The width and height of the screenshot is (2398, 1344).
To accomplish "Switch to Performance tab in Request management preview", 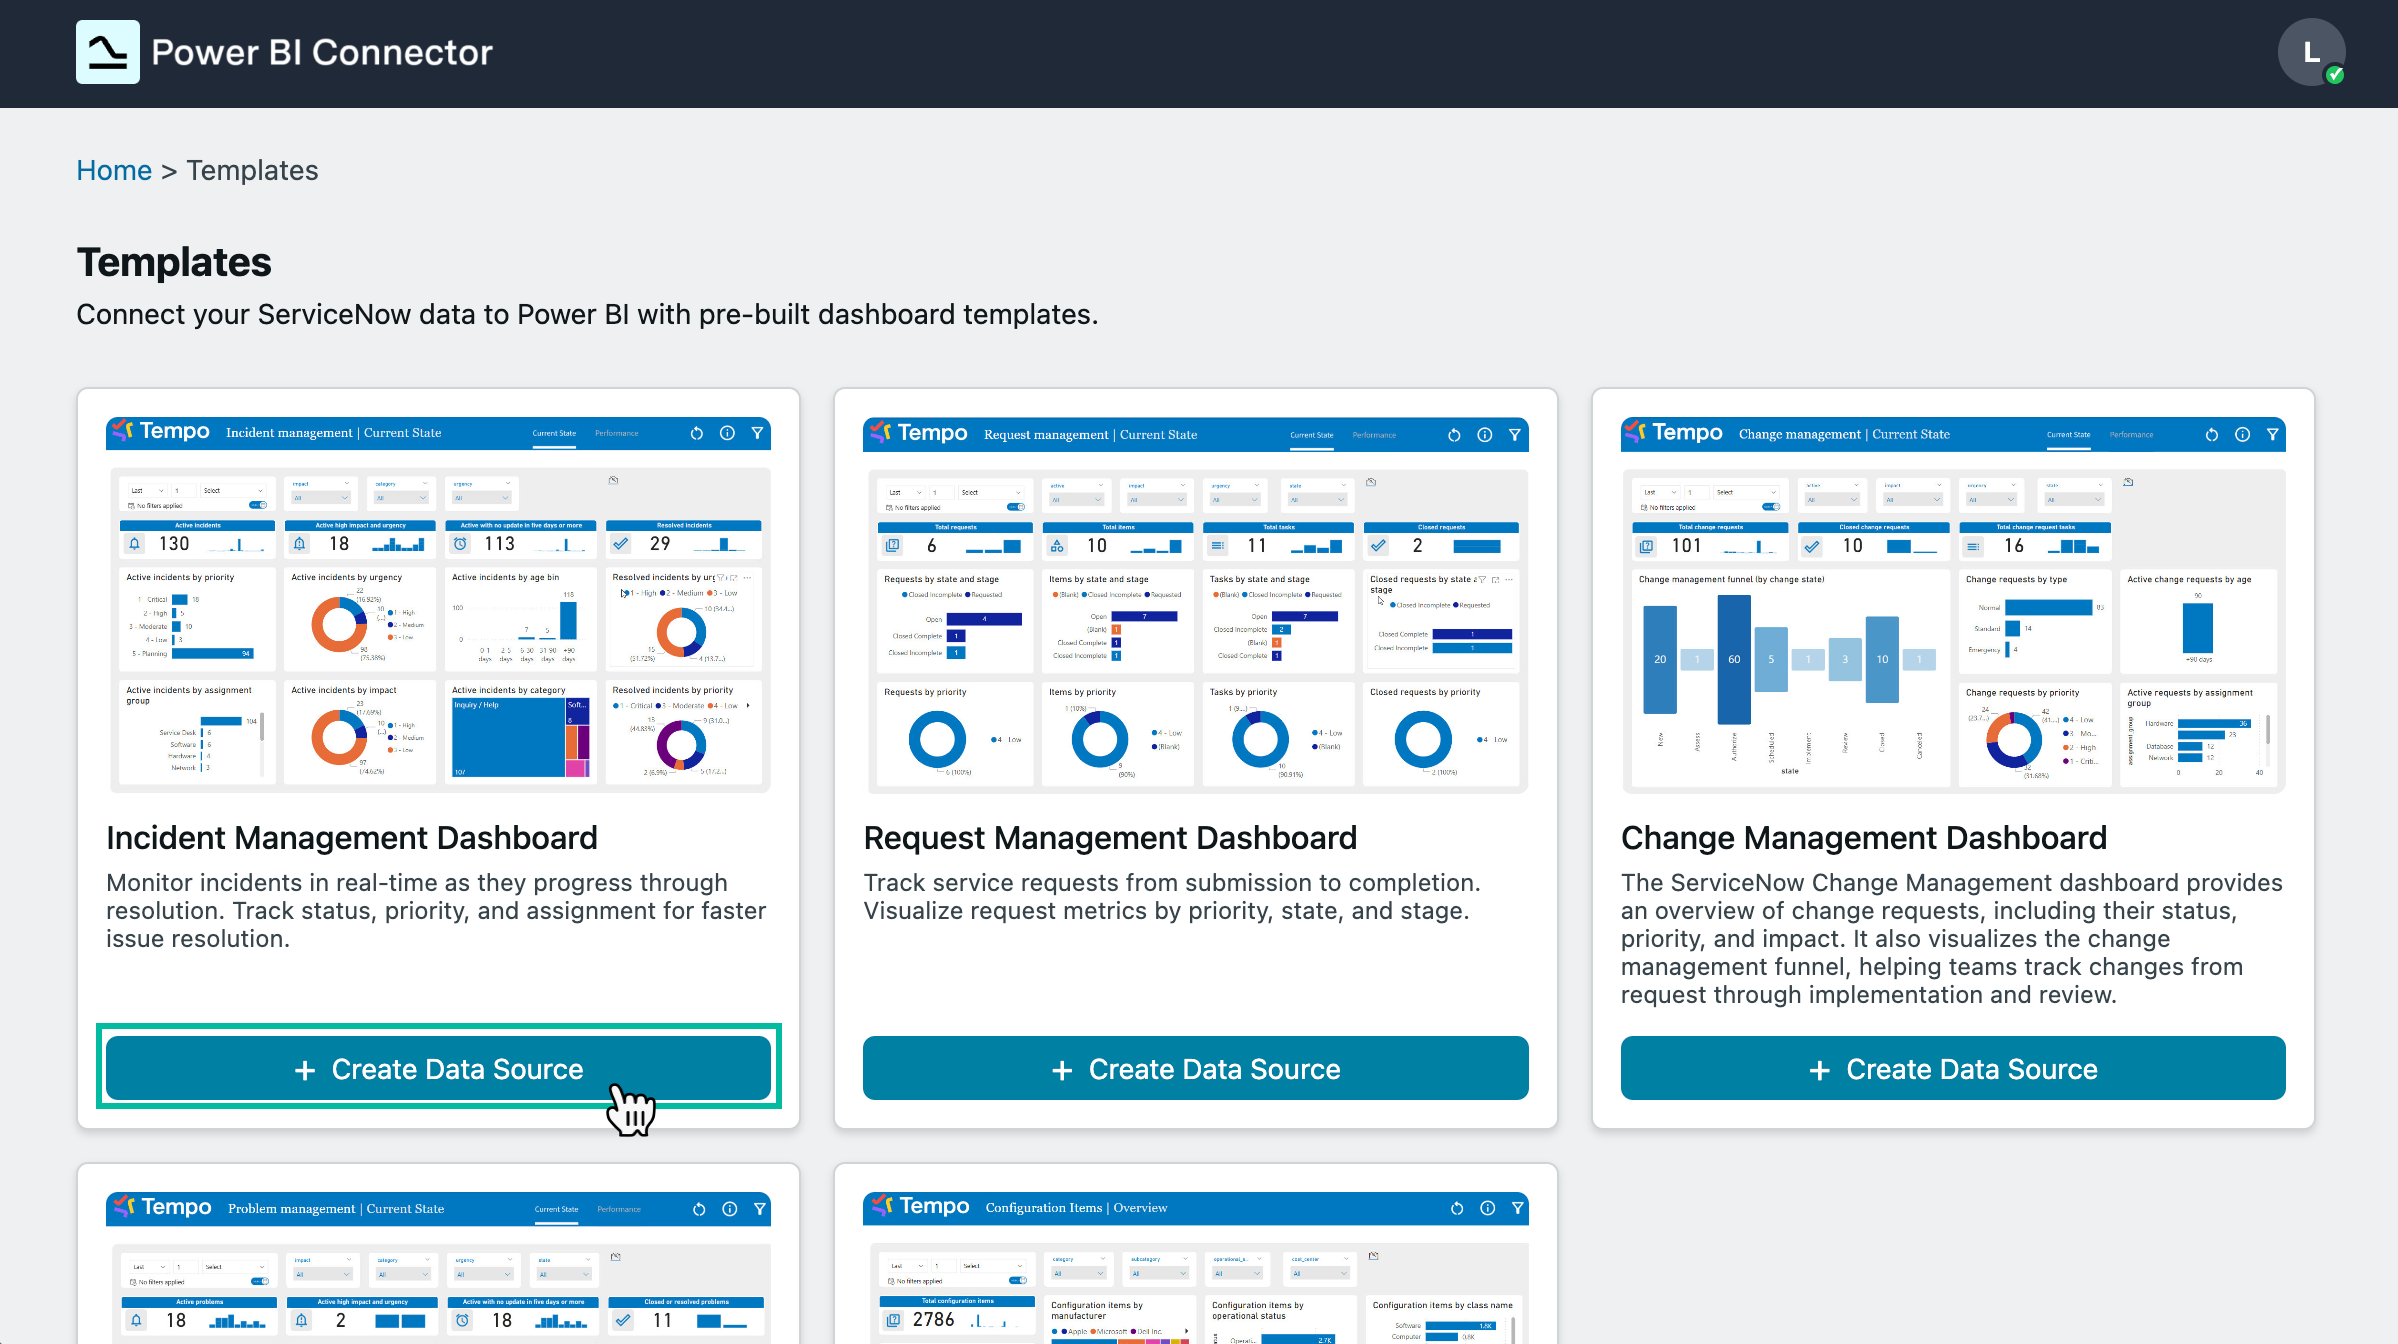I will click(x=1374, y=436).
